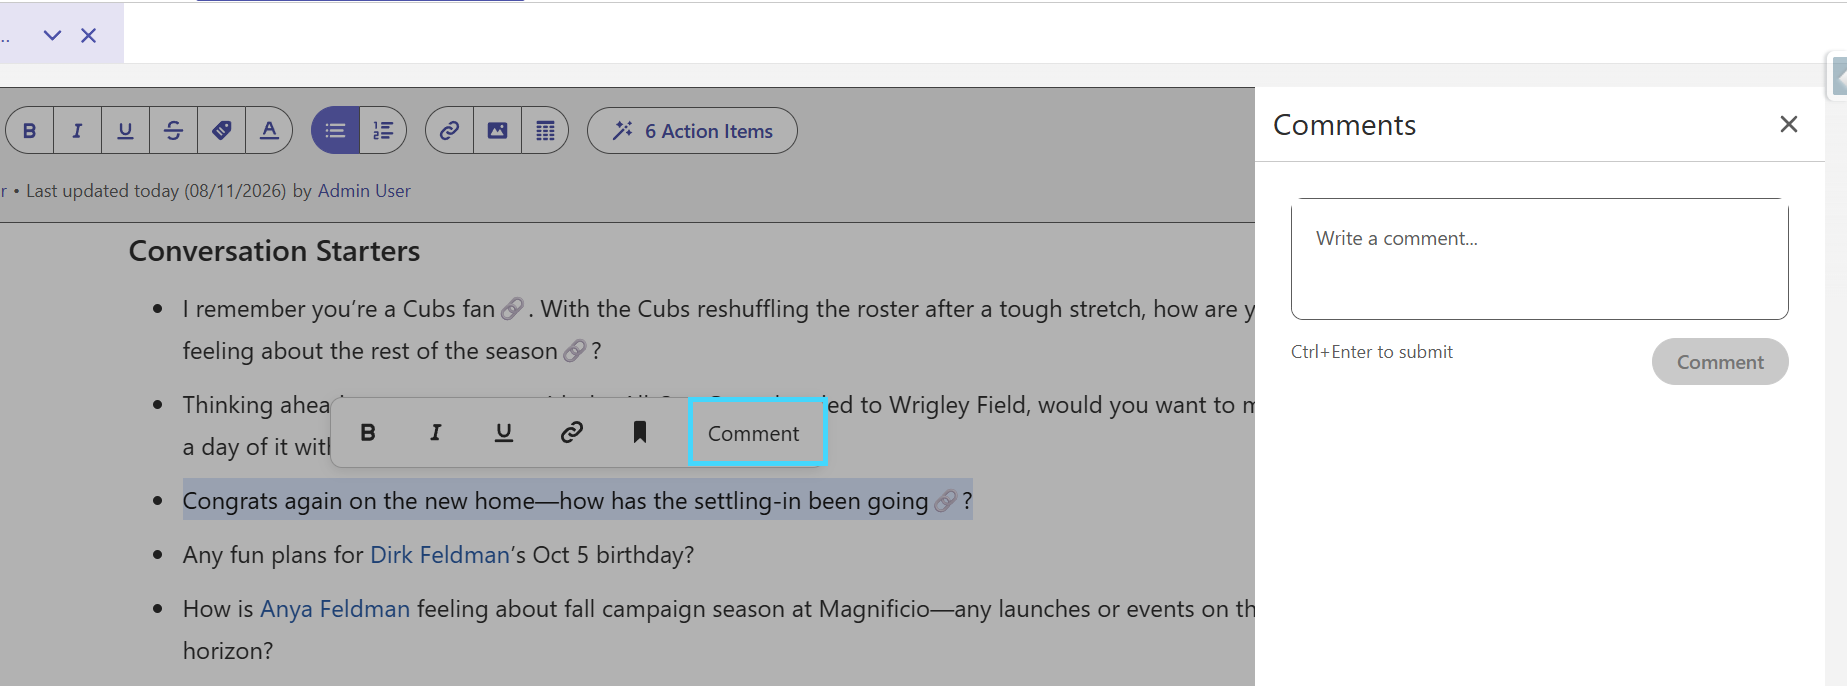
Task: Toggle italic in the main toolbar
Action: click(x=77, y=131)
